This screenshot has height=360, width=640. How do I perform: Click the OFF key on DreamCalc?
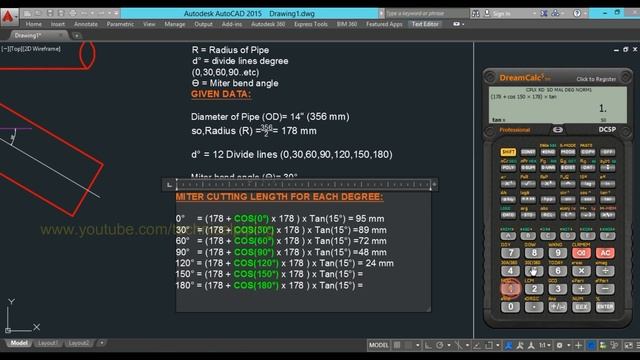coord(608,152)
